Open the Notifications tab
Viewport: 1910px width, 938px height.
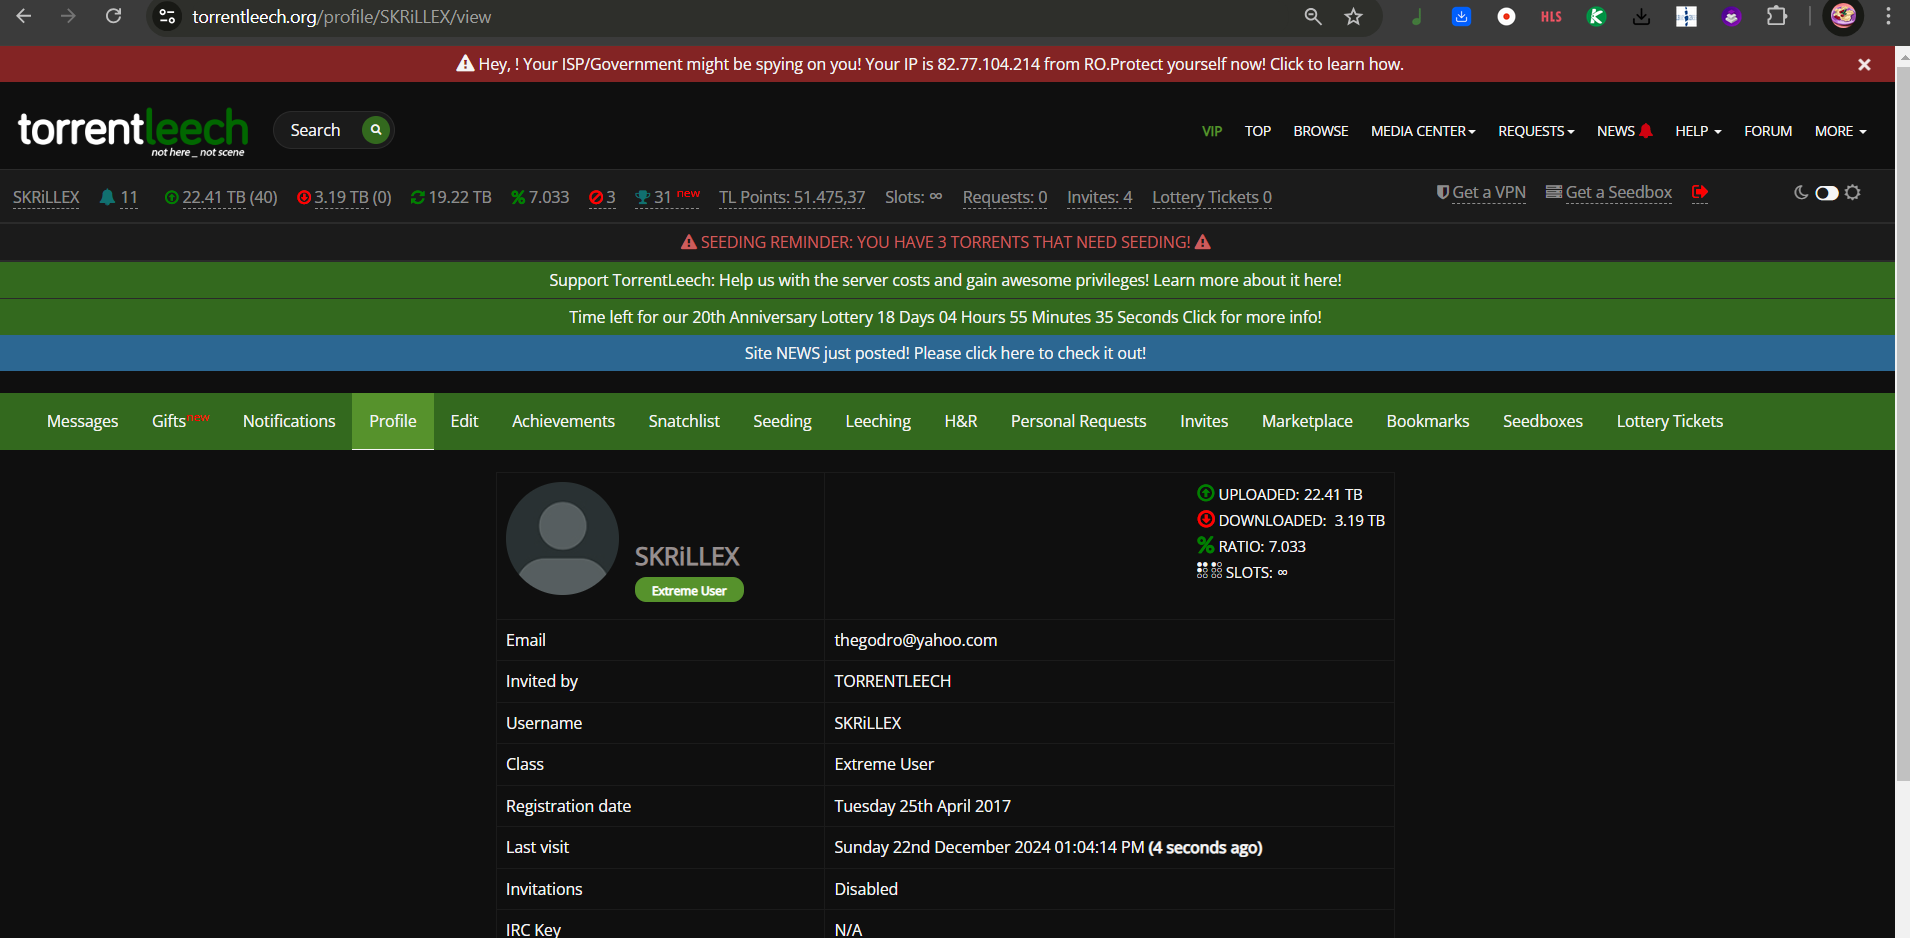click(x=289, y=421)
